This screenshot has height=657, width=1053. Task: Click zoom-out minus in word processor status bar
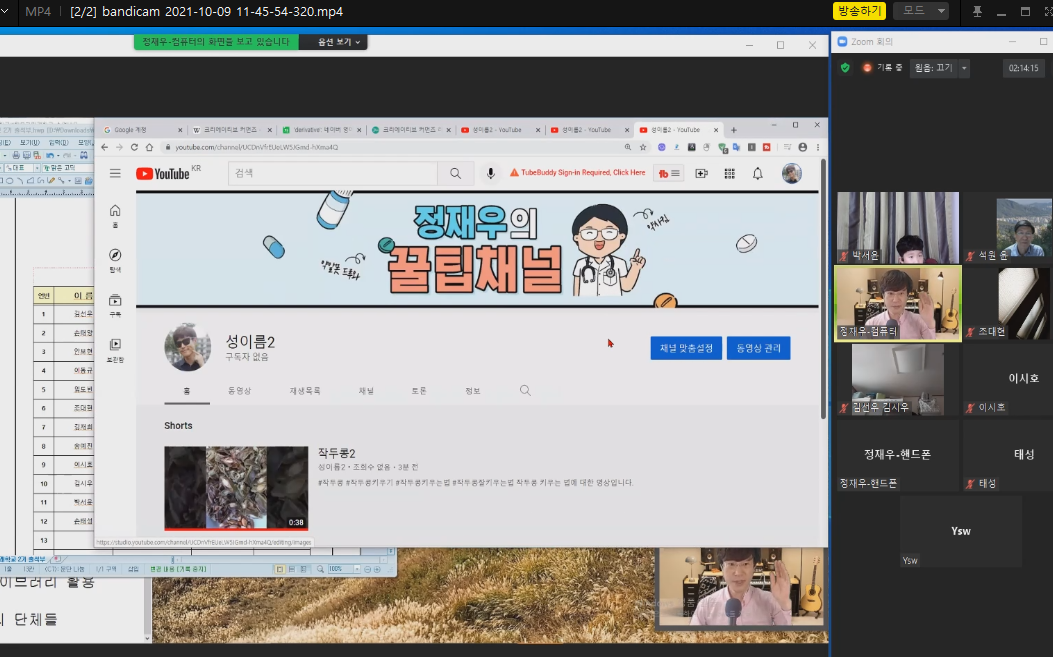[367, 569]
